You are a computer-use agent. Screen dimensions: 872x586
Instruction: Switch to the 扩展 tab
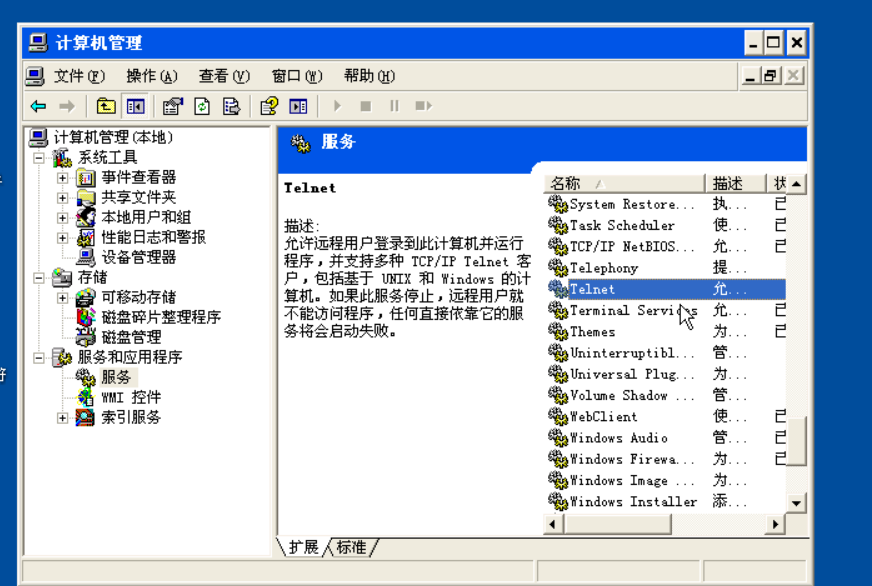pyautogui.click(x=304, y=547)
